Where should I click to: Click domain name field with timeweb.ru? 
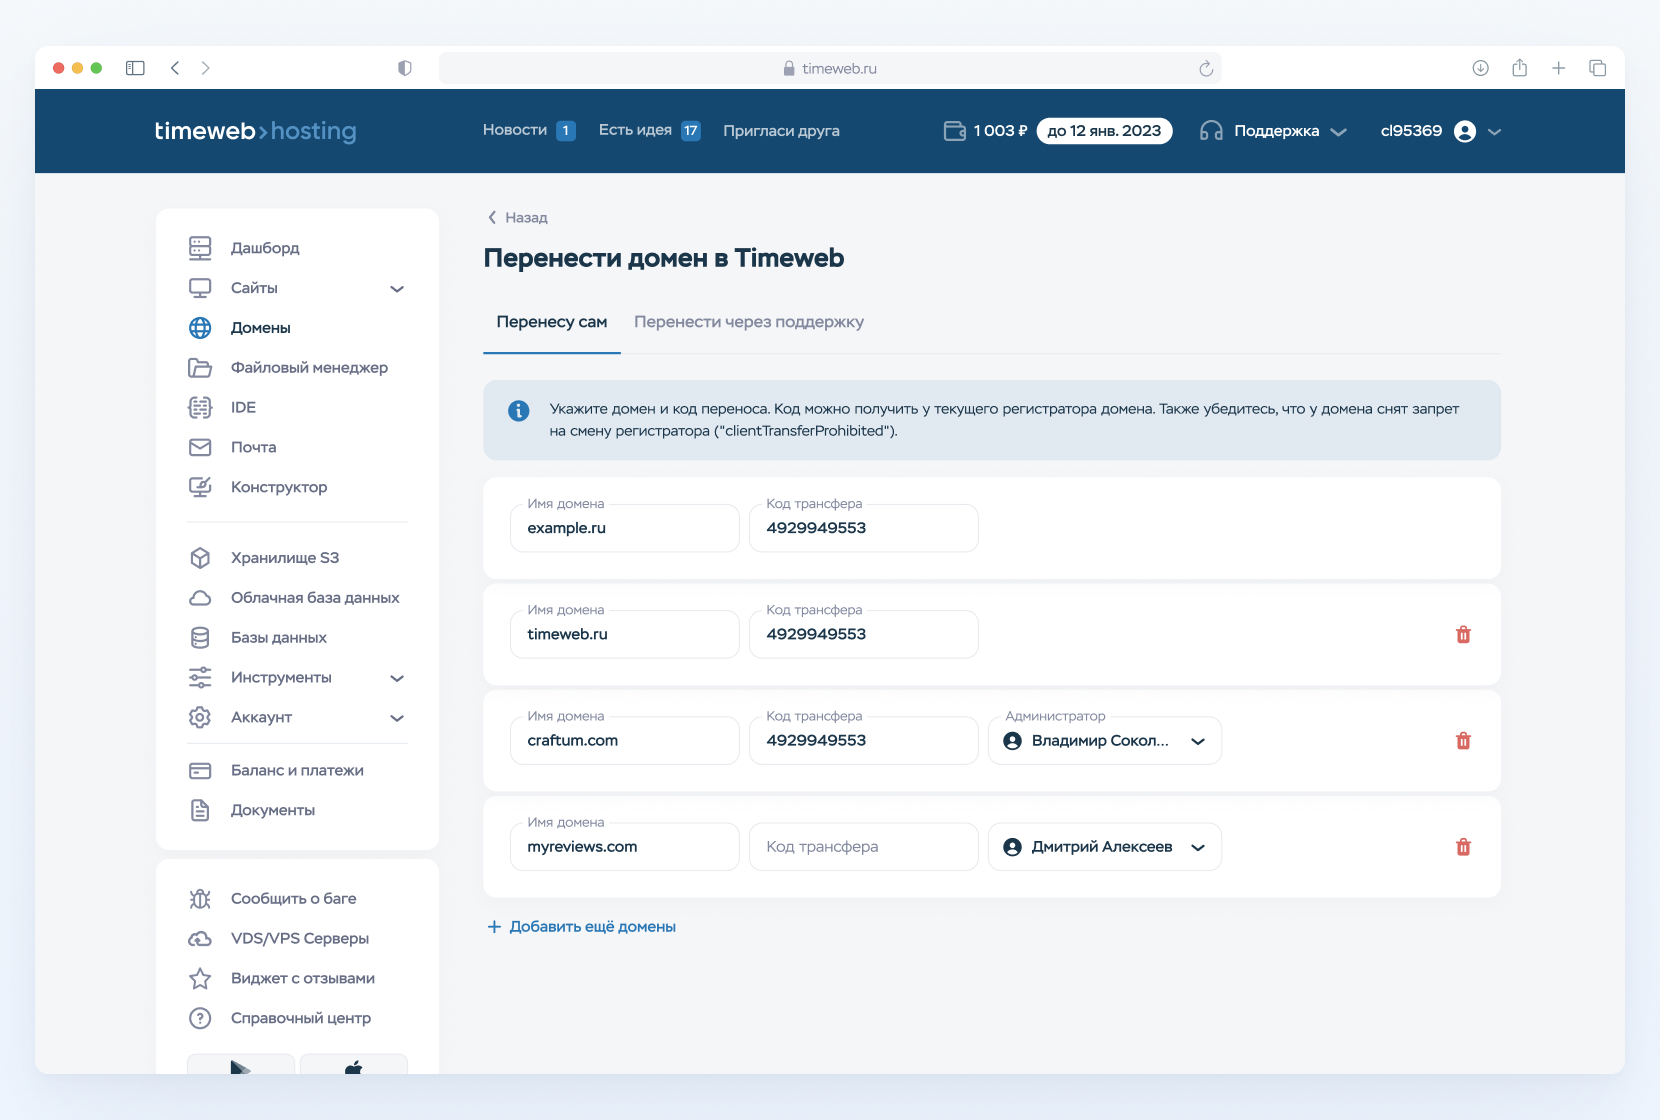coord(625,634)
